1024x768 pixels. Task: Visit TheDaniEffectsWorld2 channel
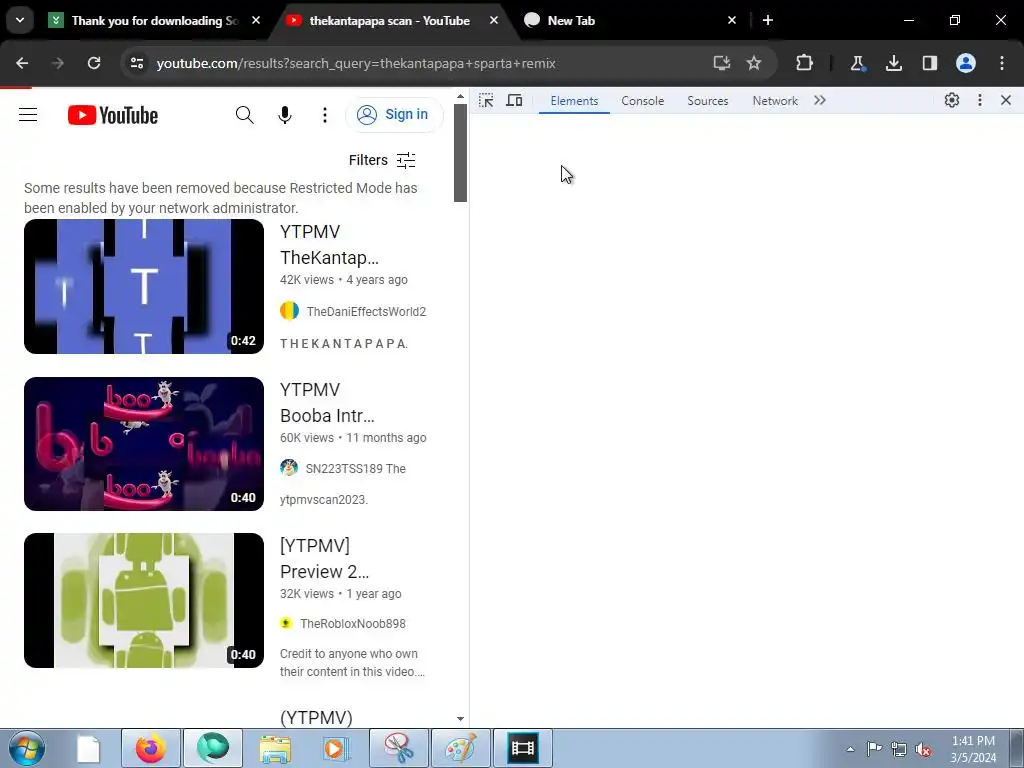coord(366,312)
